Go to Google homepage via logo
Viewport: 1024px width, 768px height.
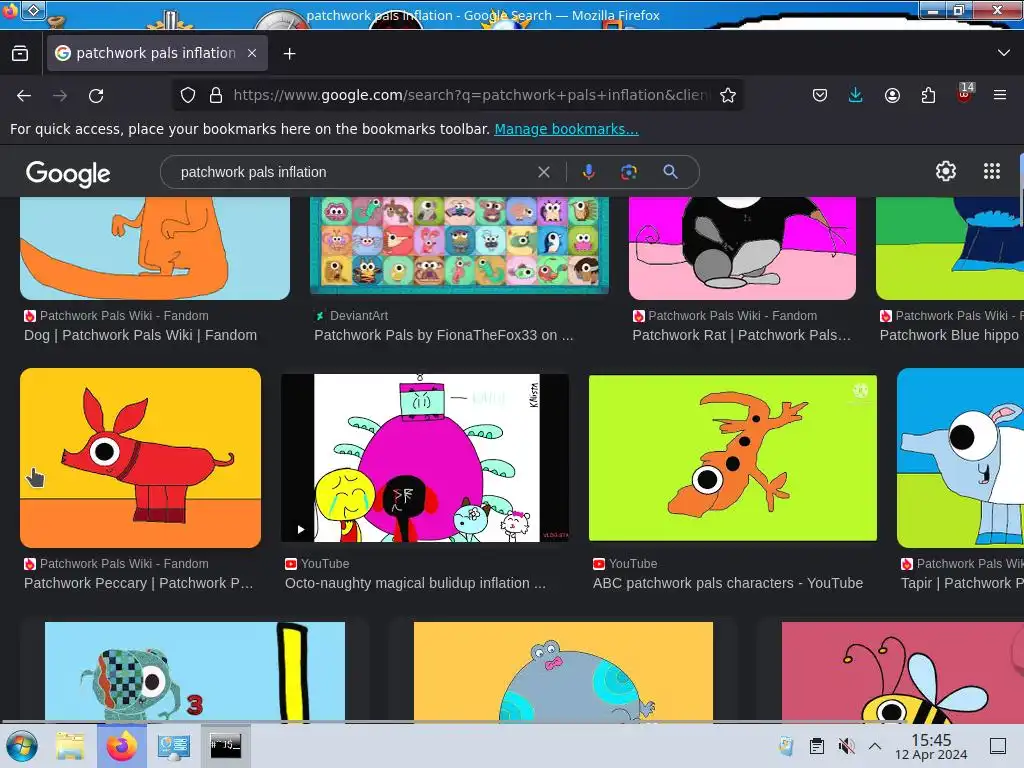pos(68,173)
